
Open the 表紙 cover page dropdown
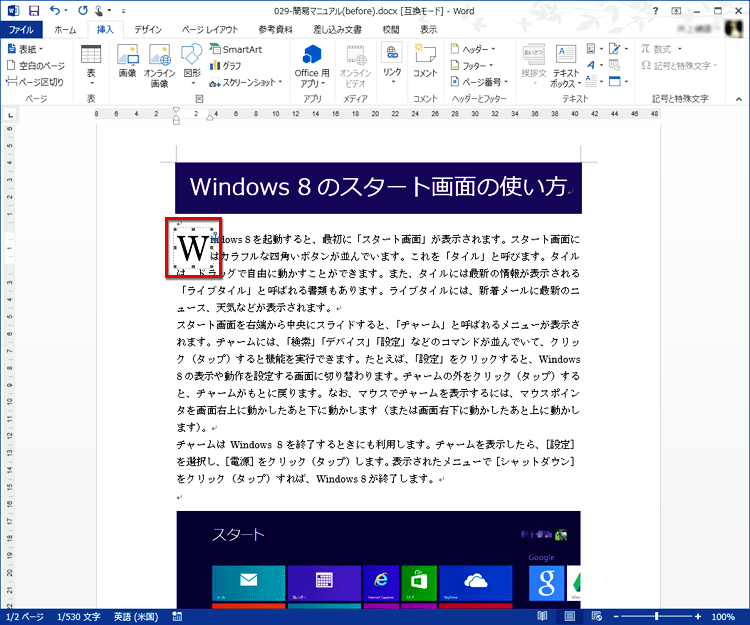[26, 49]
